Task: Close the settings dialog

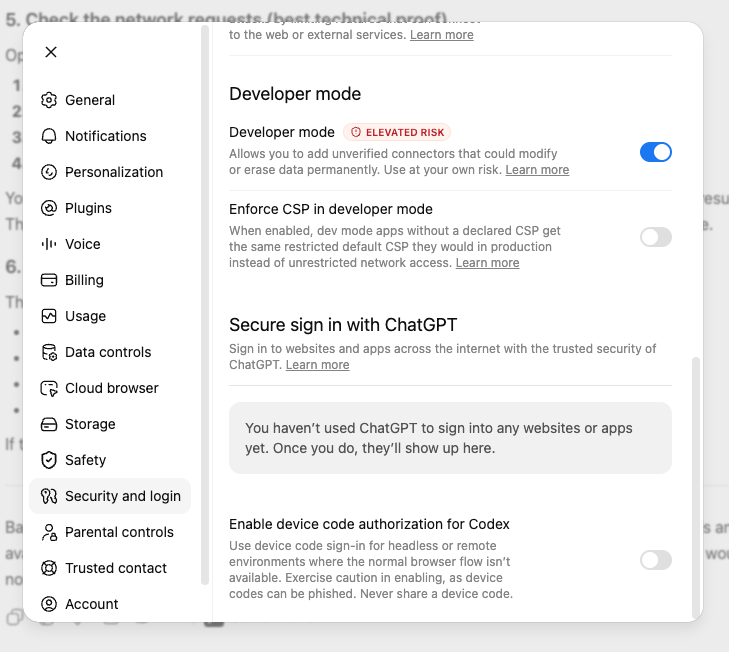Action: point(51,52)
